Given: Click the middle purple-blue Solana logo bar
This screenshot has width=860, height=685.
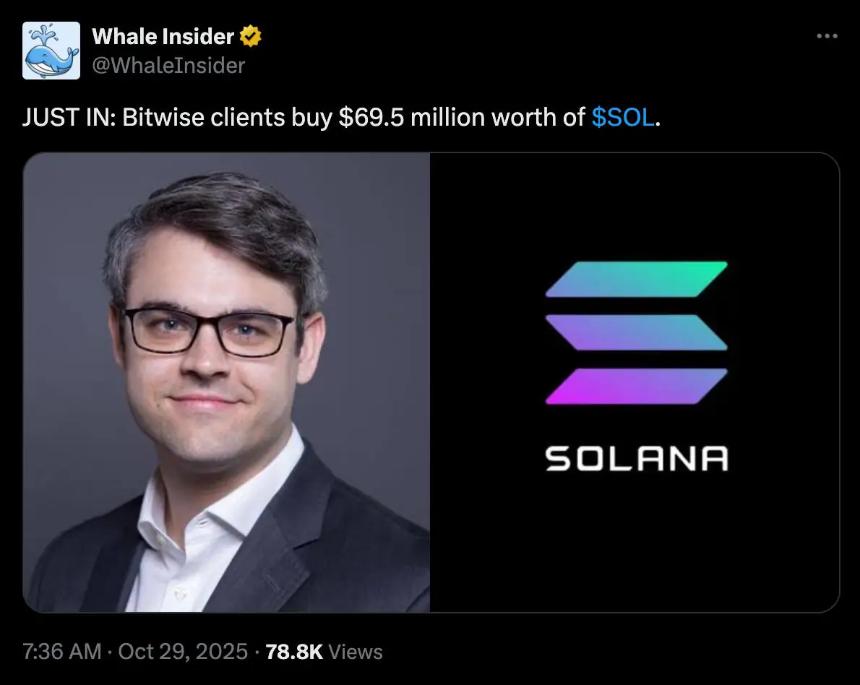Looking at the screenshot, I should click(x=636, y=332).
